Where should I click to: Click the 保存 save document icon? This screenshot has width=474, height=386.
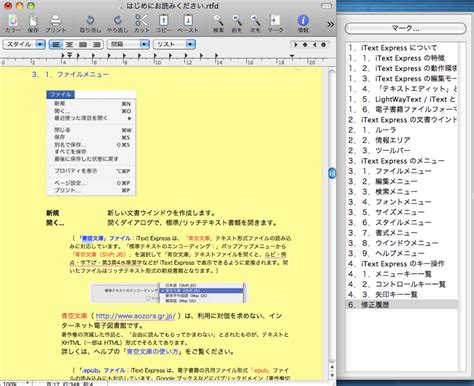[x=33, y=23]
